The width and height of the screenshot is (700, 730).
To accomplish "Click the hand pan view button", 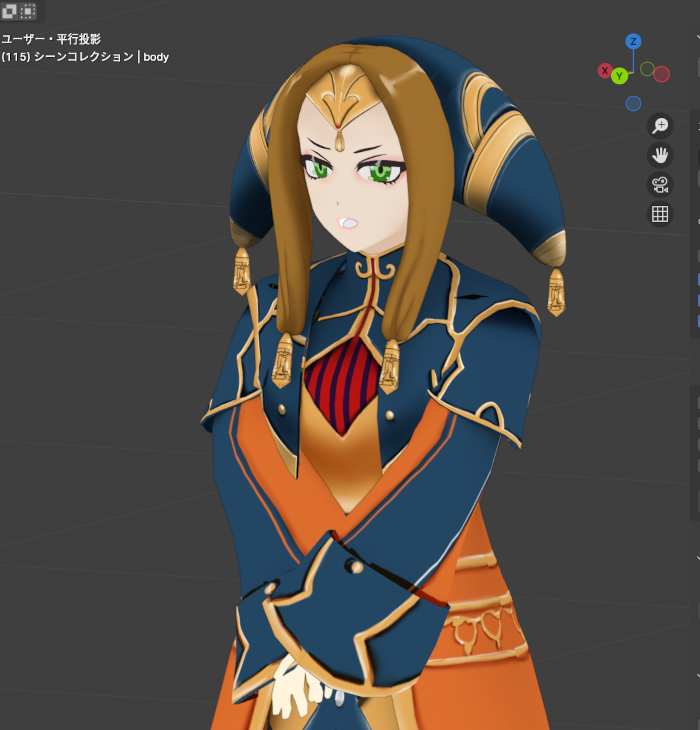I will (660, 155).
